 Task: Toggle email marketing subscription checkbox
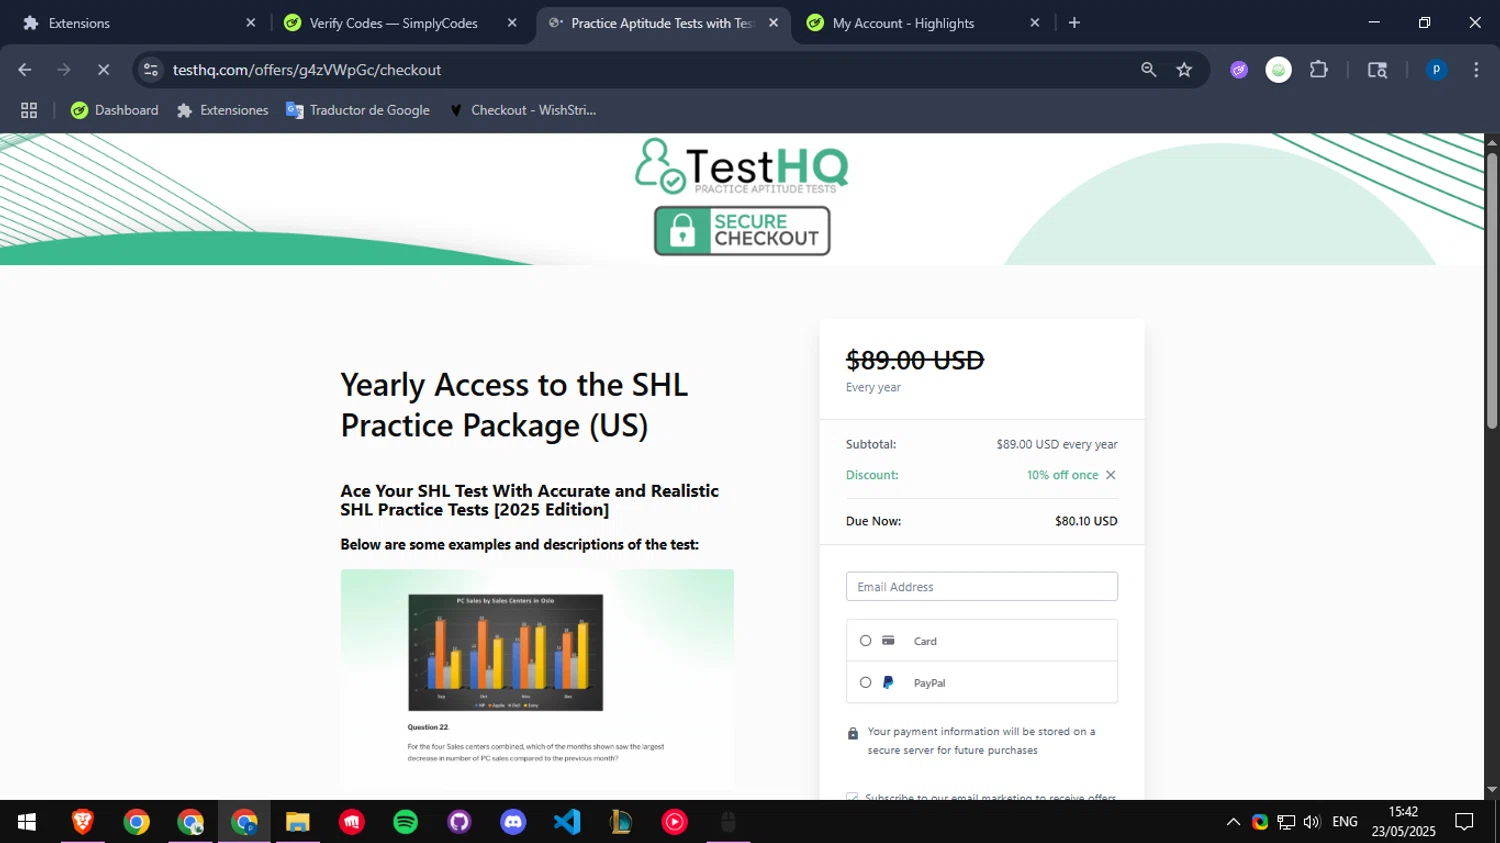tap(852, 797)
